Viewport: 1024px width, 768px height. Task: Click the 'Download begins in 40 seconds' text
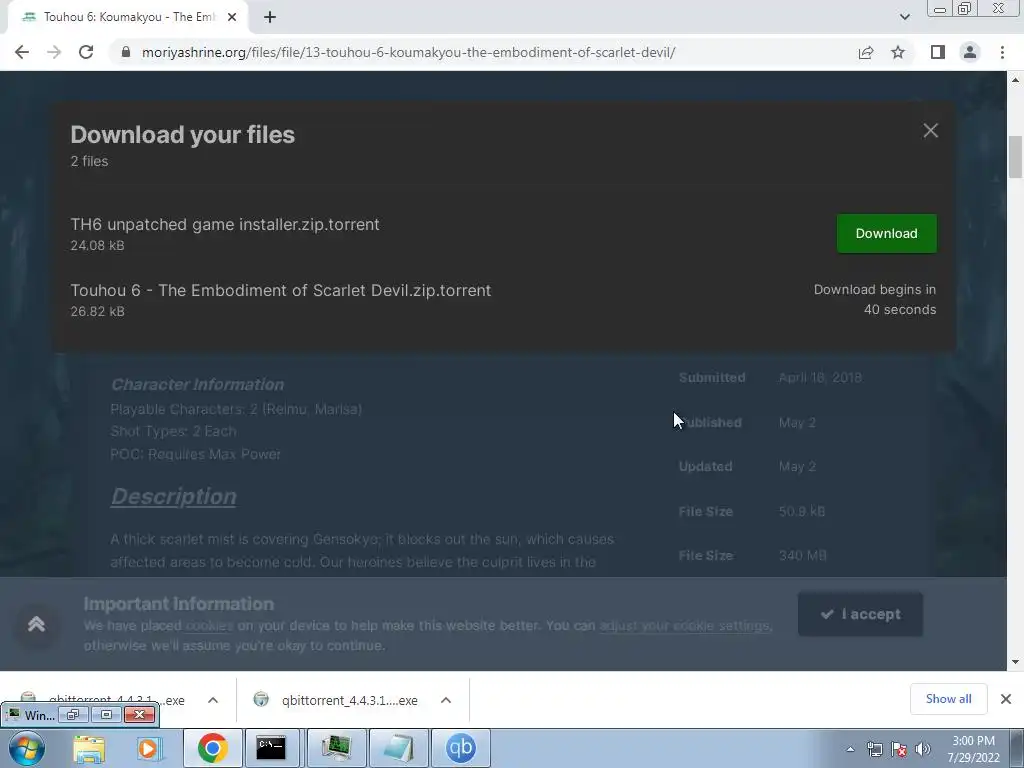tap(874, 299)
